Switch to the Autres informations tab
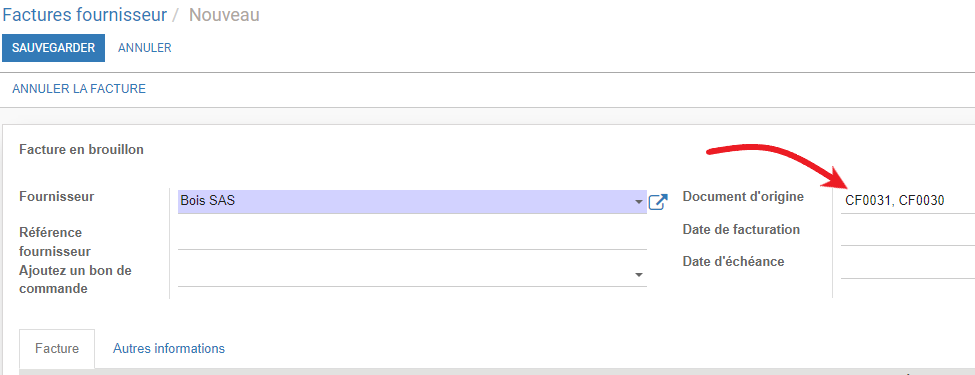 [169, 348]
